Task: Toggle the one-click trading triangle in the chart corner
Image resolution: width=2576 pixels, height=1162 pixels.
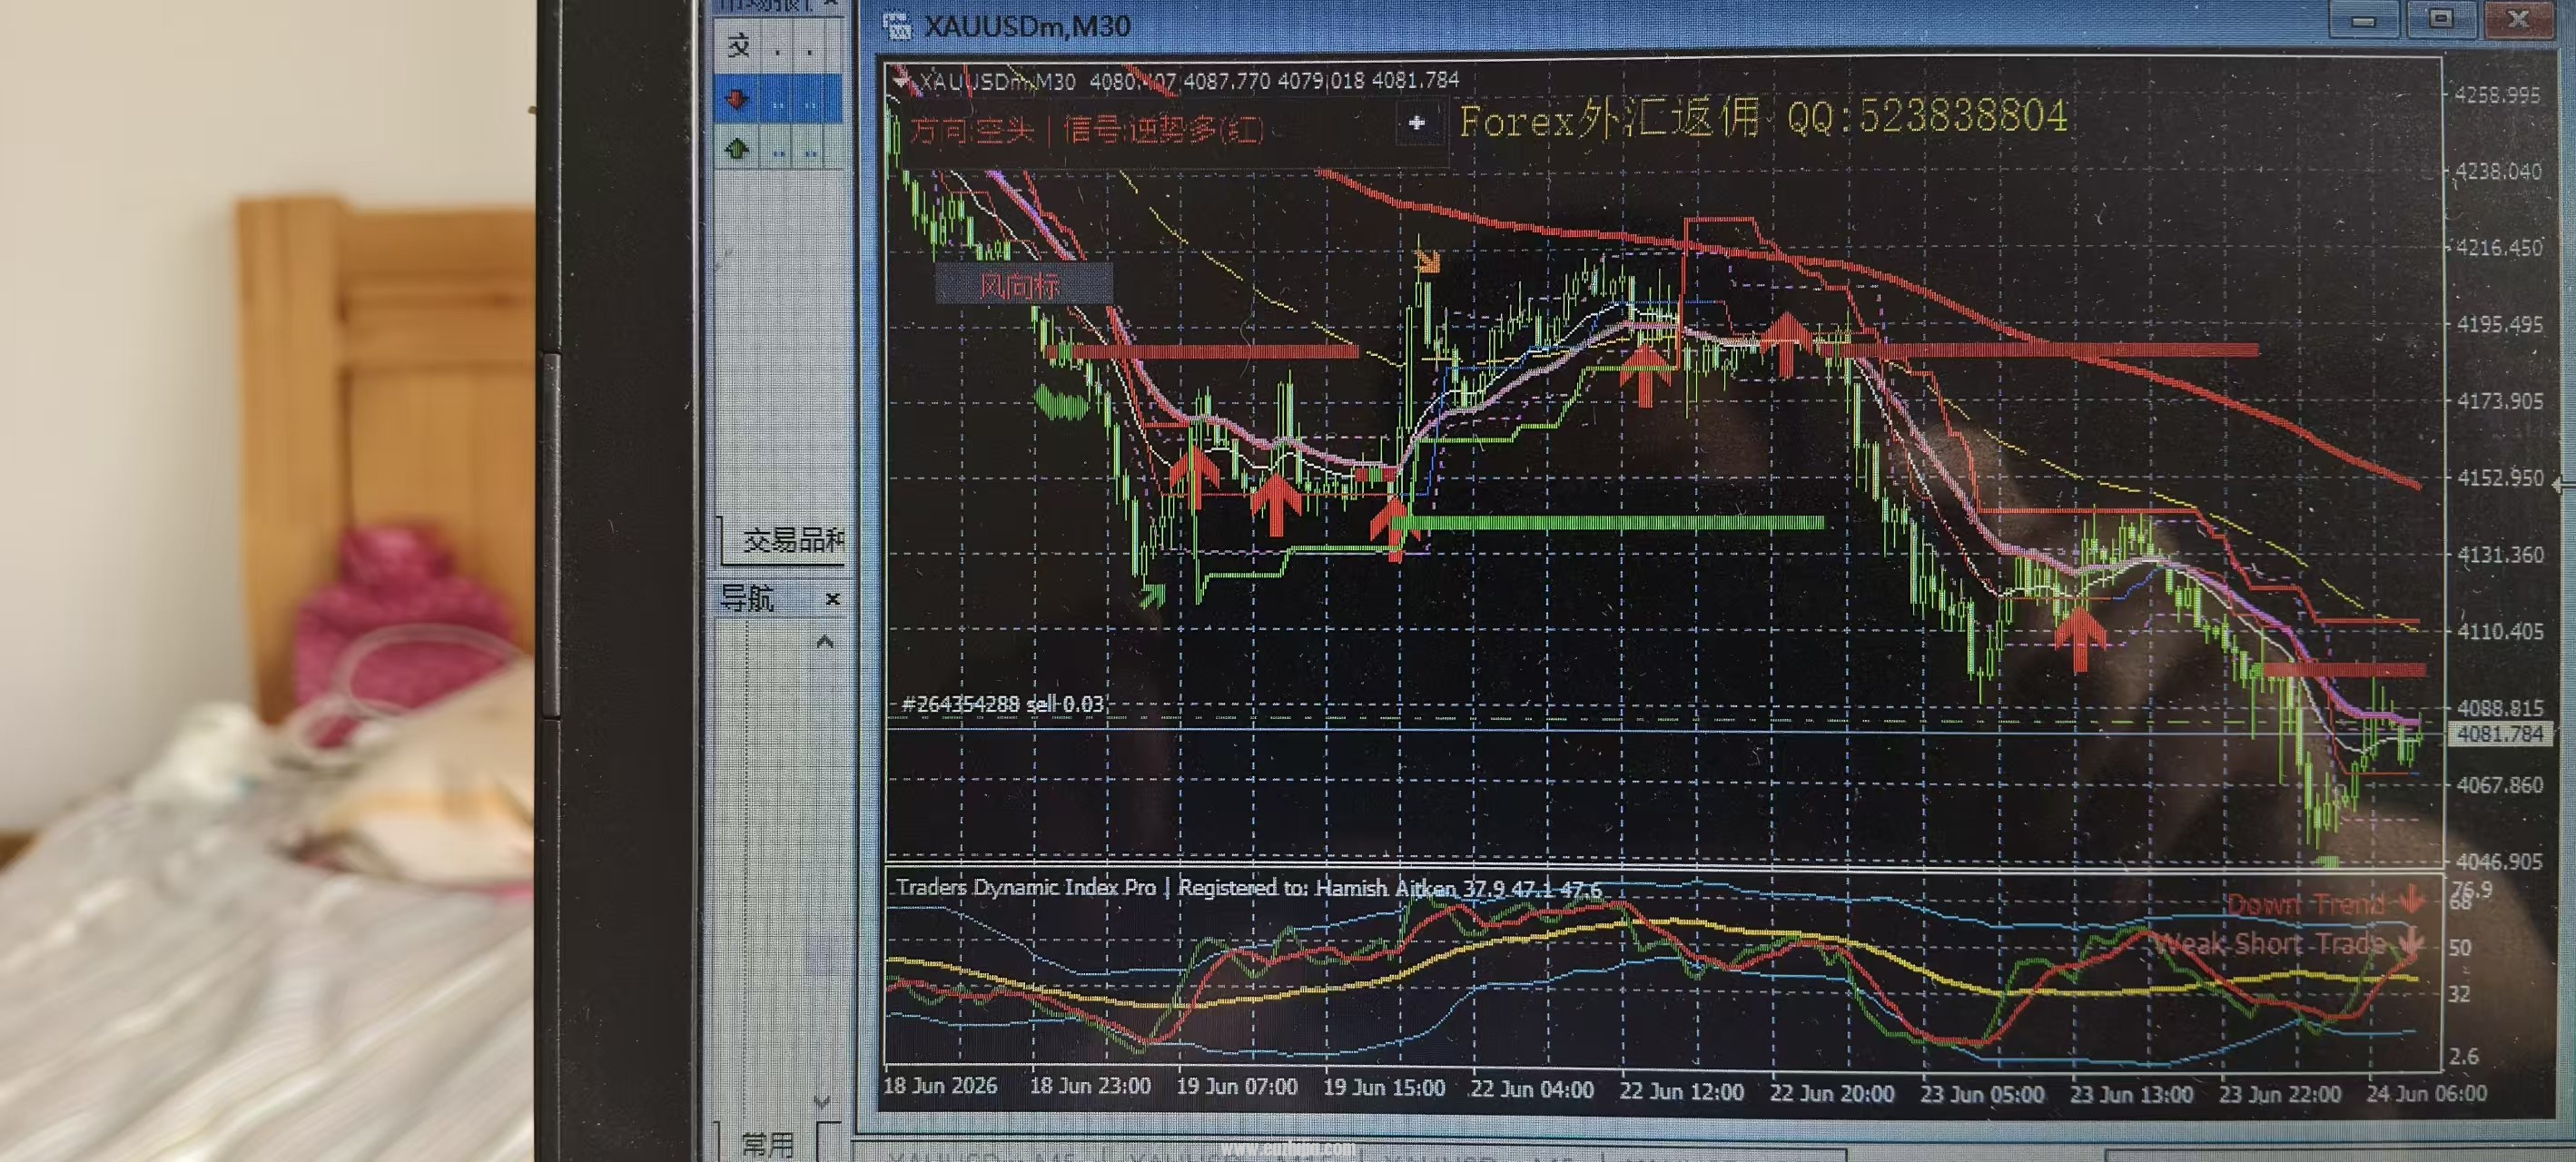Action: 902,79
